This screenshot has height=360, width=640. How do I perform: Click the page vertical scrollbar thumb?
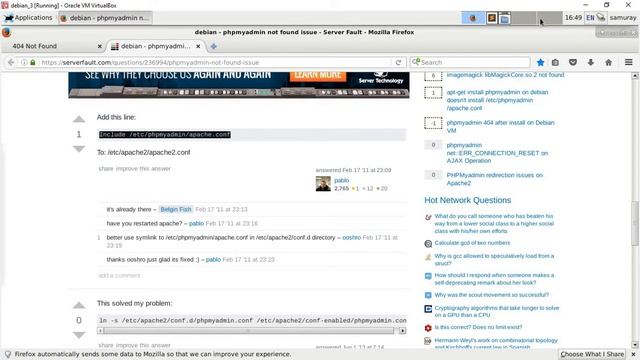[635, 223]
